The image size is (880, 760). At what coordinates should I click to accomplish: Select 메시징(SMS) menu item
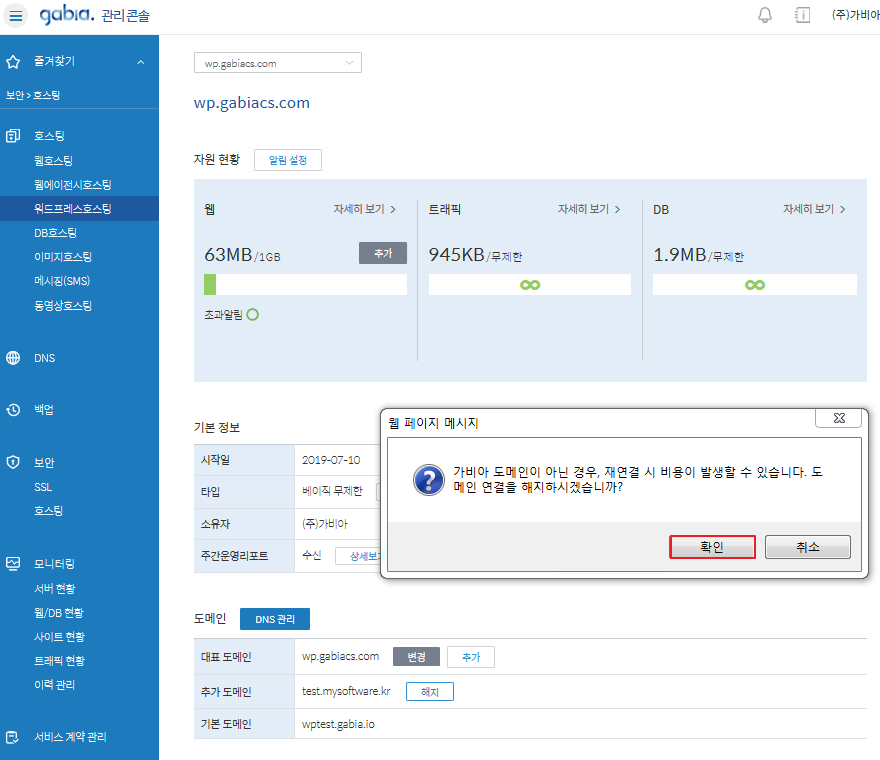(x=62, y=281)
